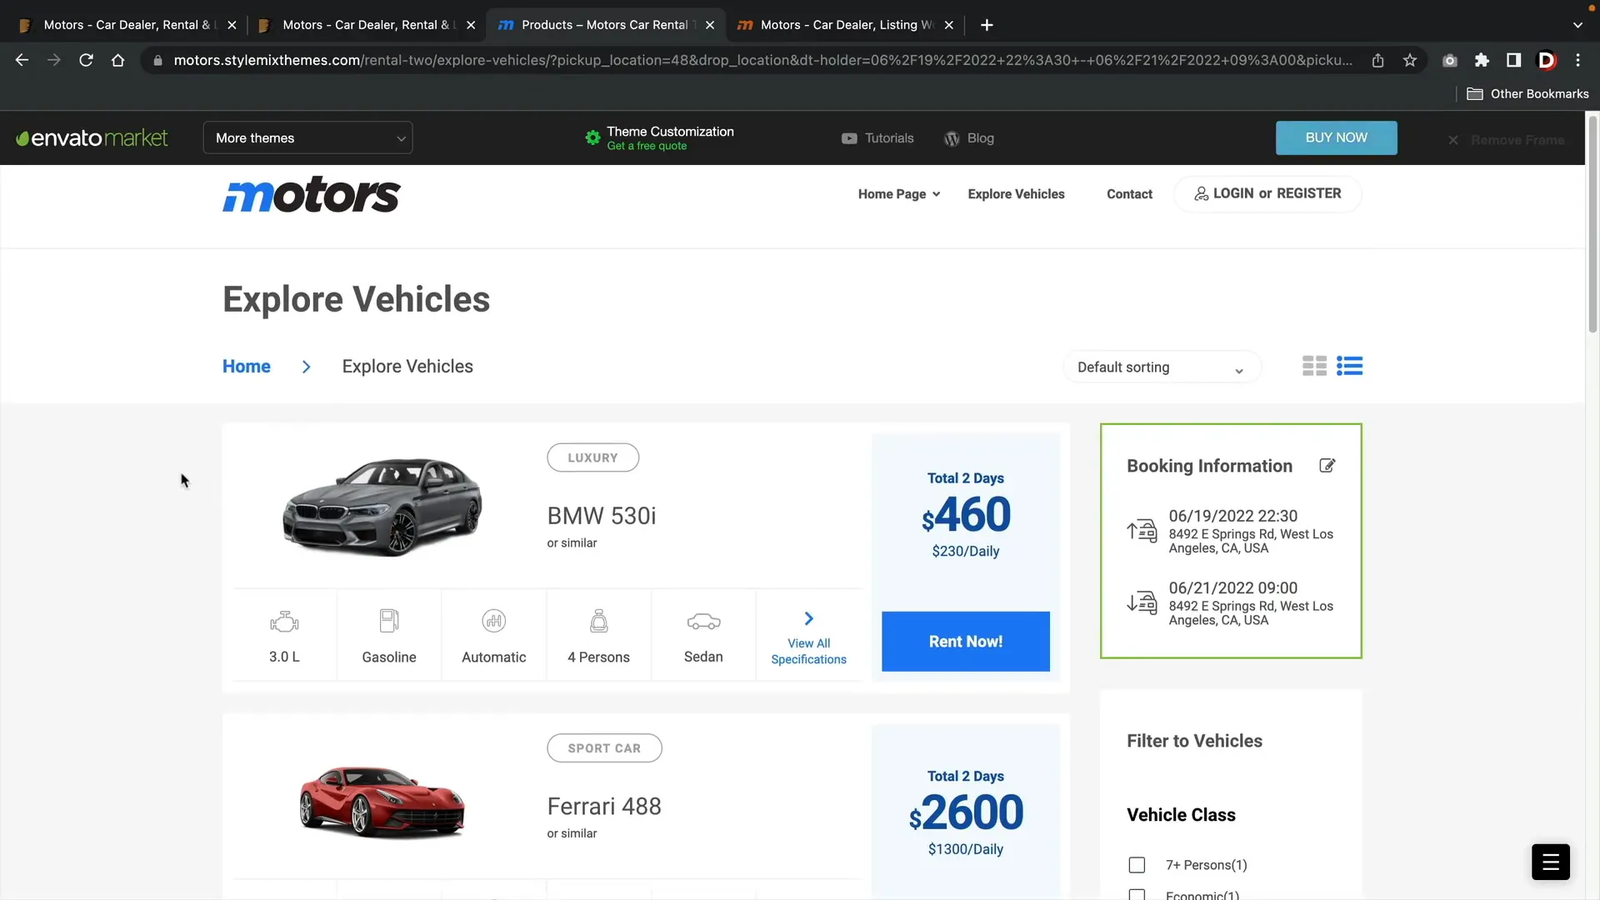Open the Ferrari 488 title

604,806
